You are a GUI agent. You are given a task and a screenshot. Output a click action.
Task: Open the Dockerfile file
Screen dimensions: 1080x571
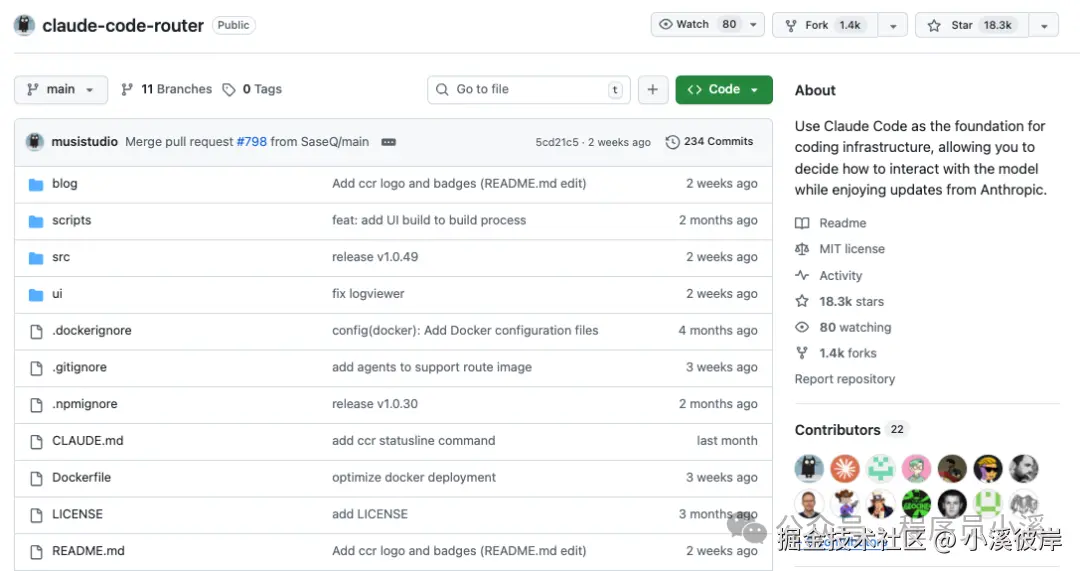[x=81, y=477]
